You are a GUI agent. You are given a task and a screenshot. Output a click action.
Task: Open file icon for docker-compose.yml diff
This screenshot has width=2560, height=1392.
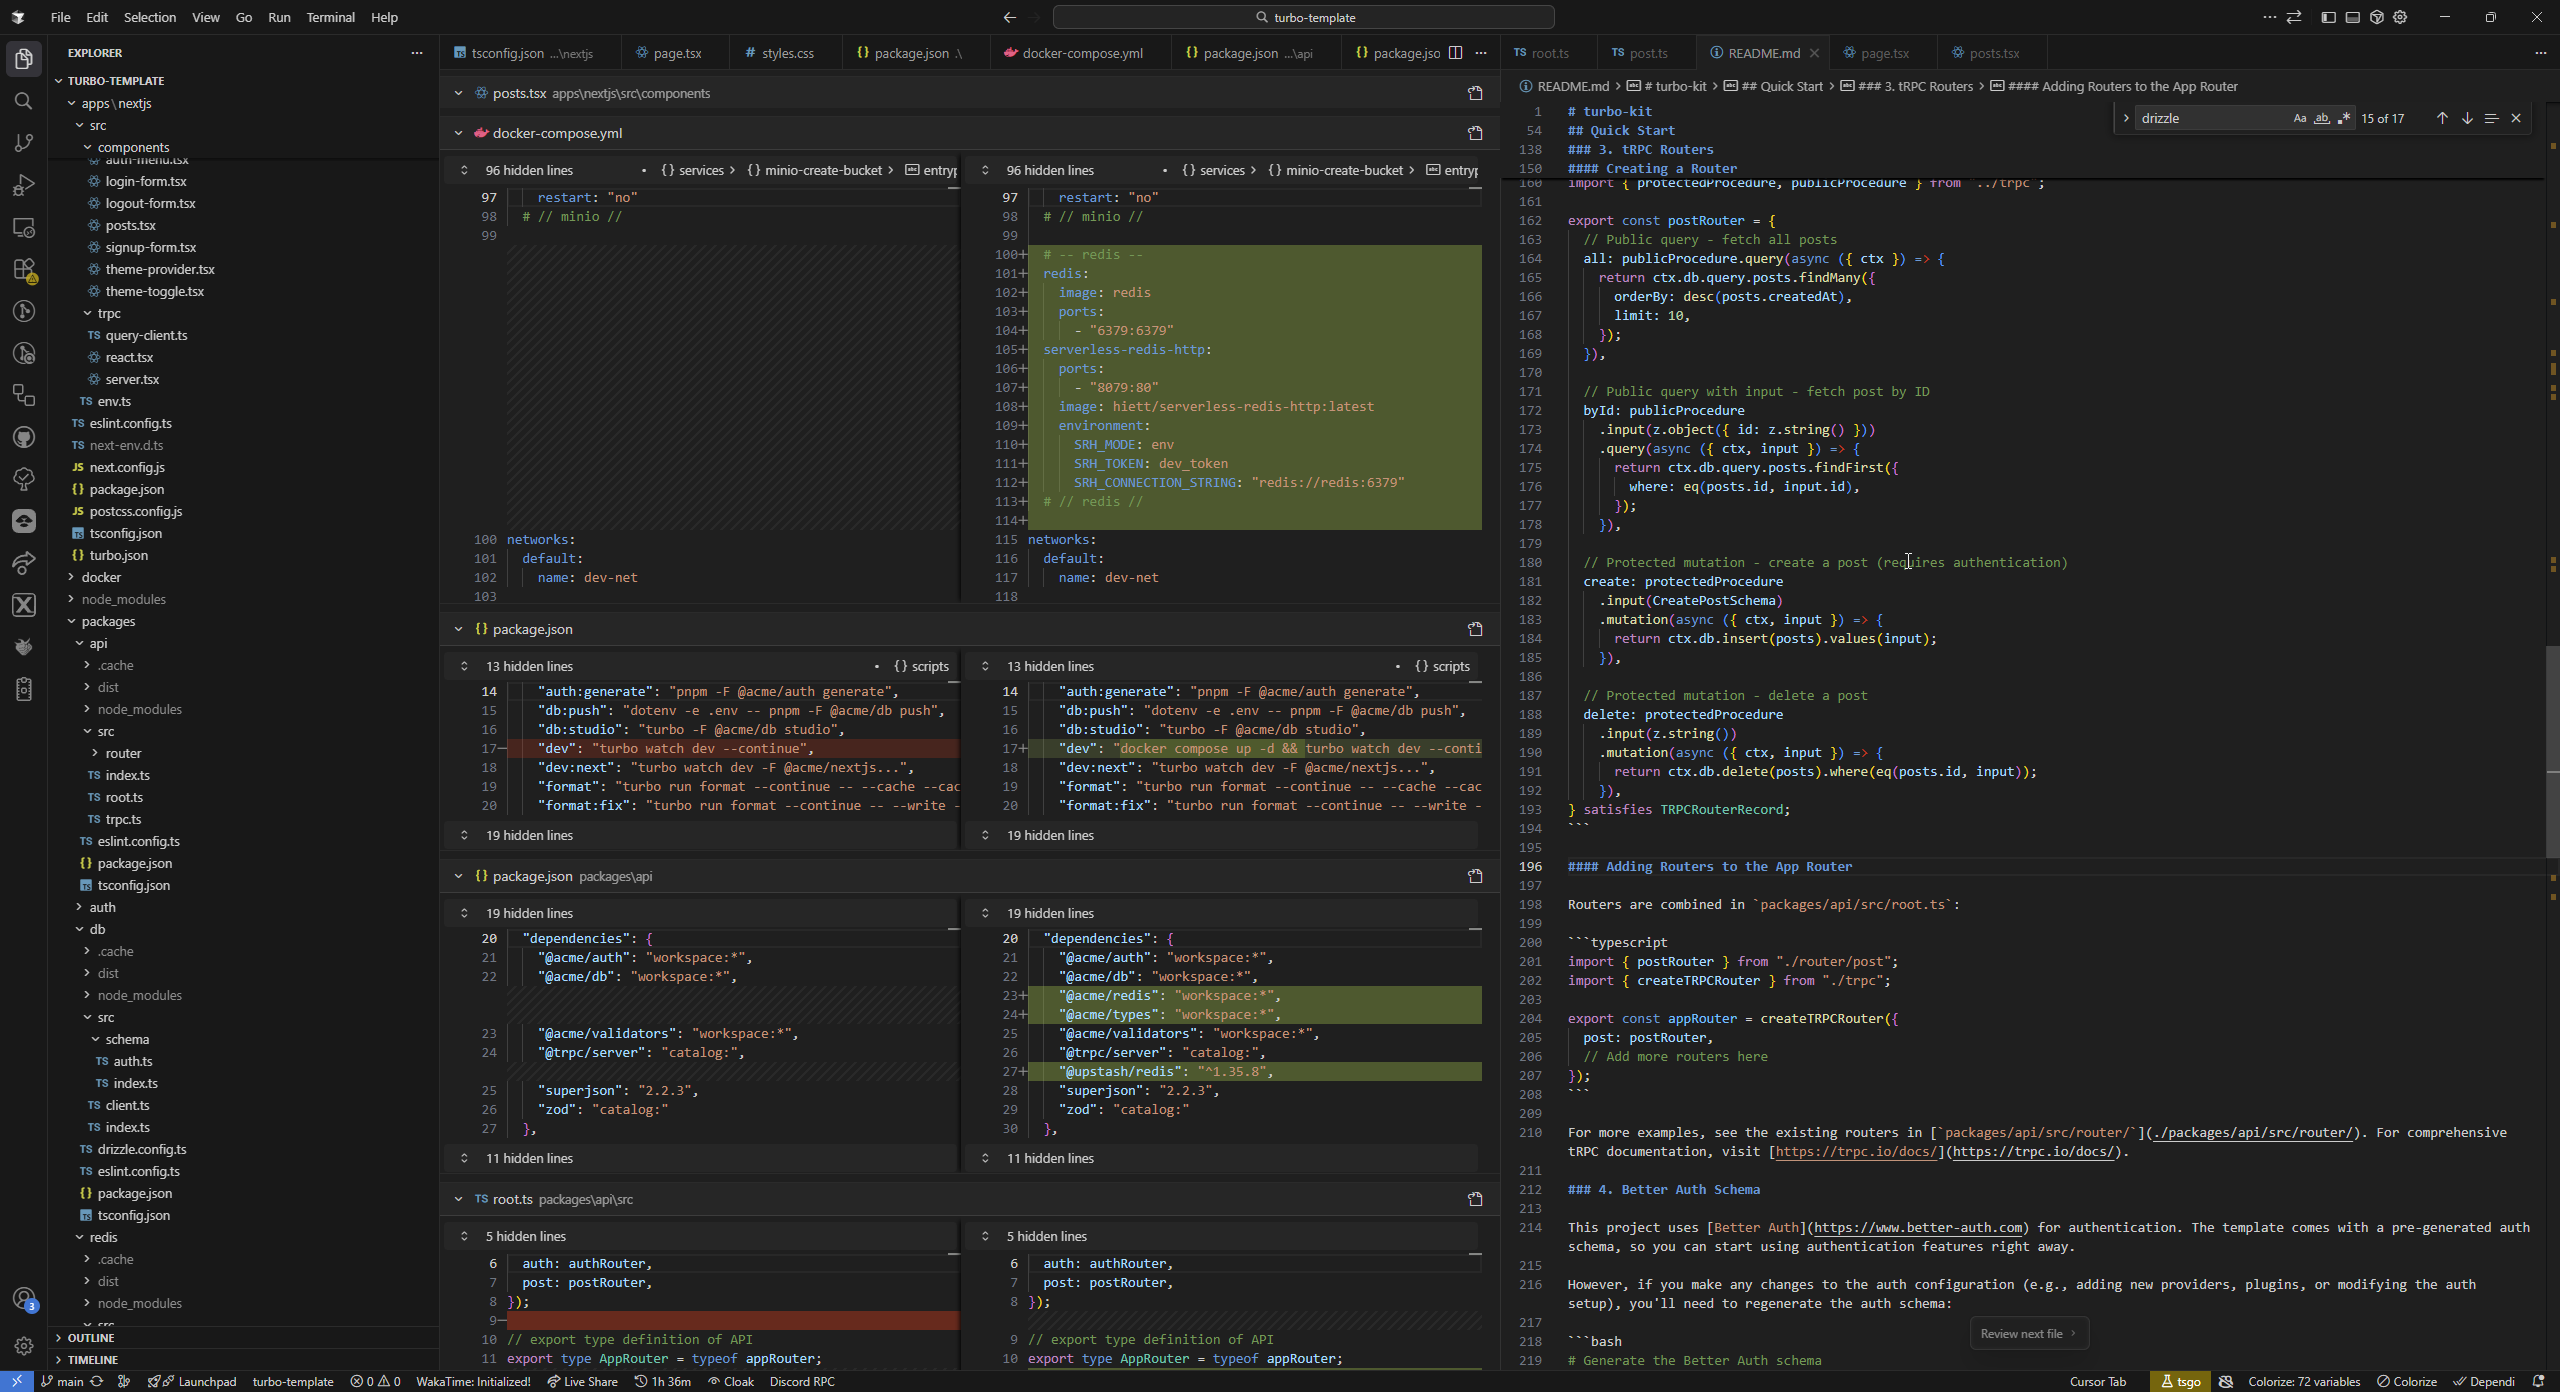(1475, 133)
